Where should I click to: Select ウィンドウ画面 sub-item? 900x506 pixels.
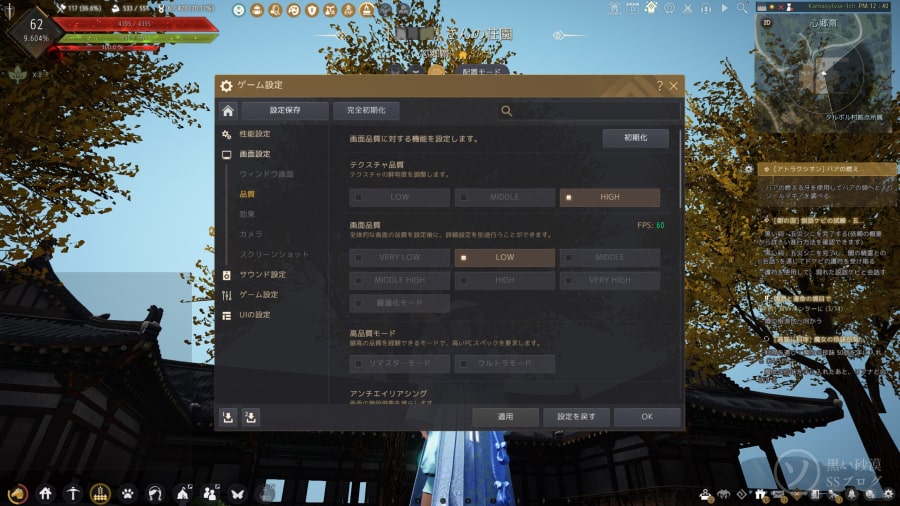pyautogui.click(x=266, y=174)
